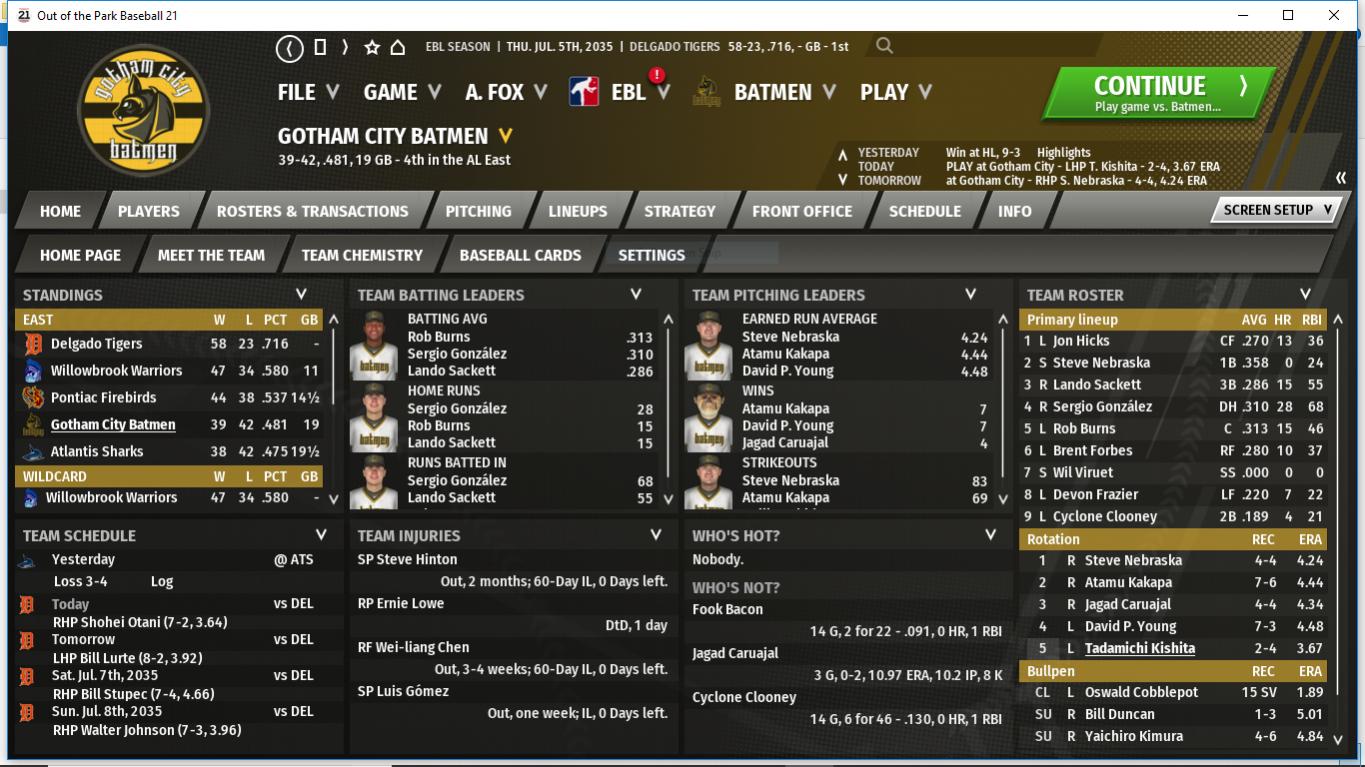Viewport: 1365px width, 767px height.
Task: Click the double-arrow collapse icon
Action: coord(1340,178)
